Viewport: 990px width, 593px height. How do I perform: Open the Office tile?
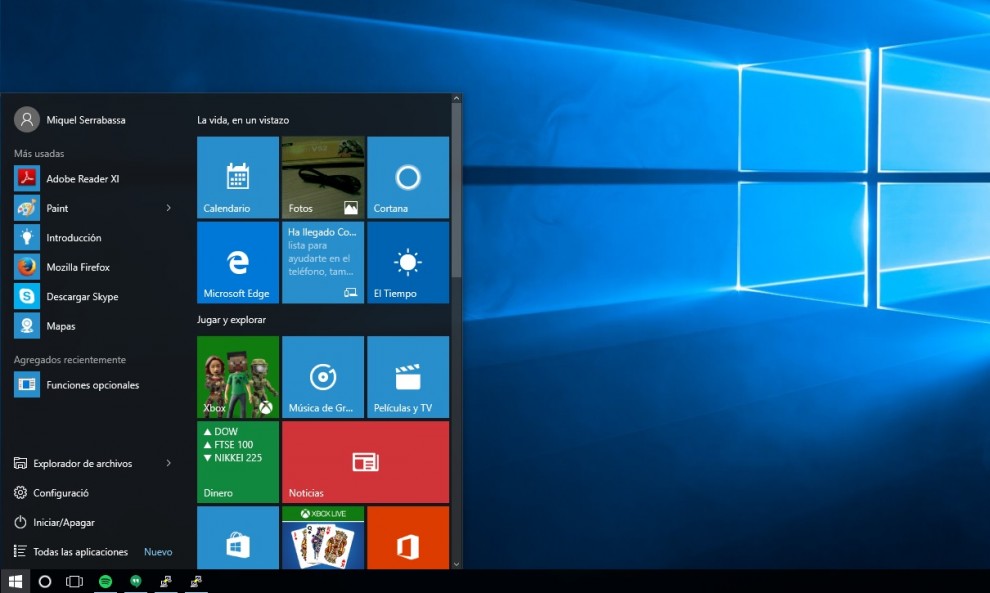click(x=408, y=538)
